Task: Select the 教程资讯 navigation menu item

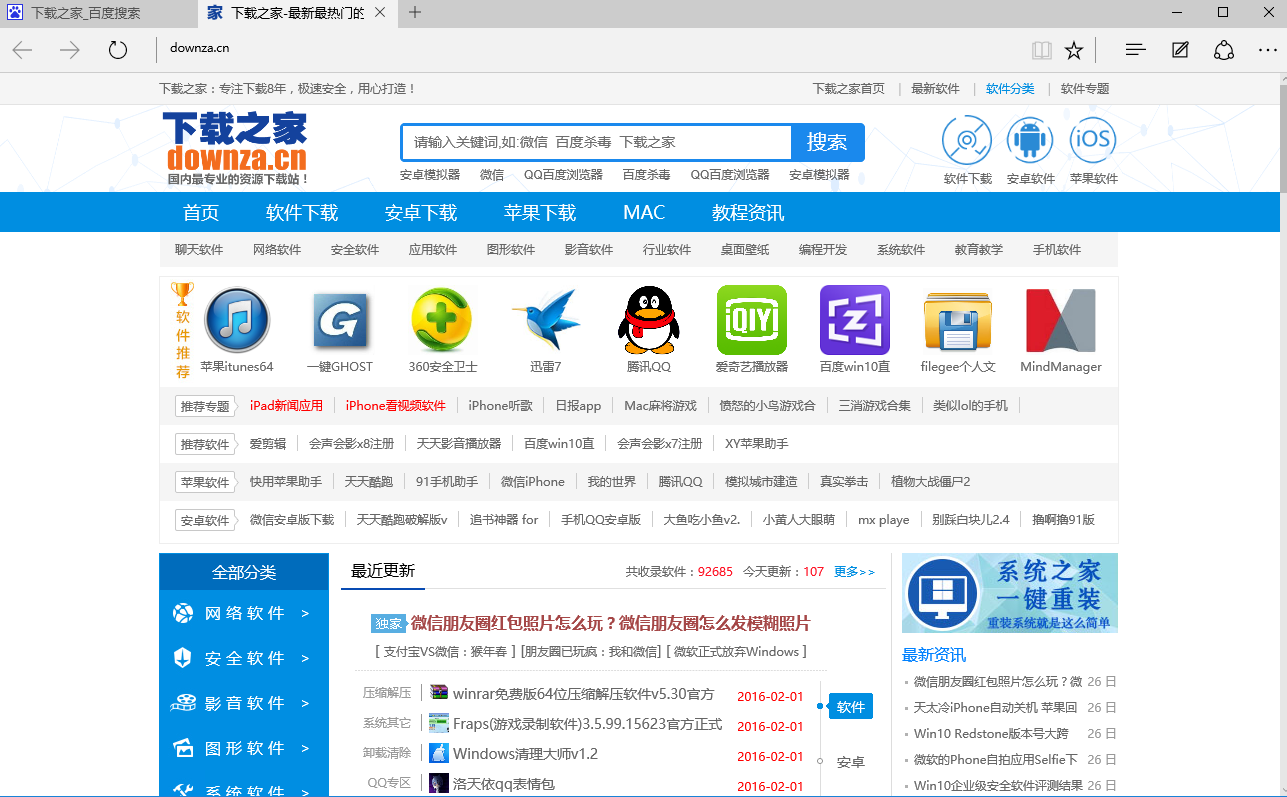Action: tap(748, 212)
